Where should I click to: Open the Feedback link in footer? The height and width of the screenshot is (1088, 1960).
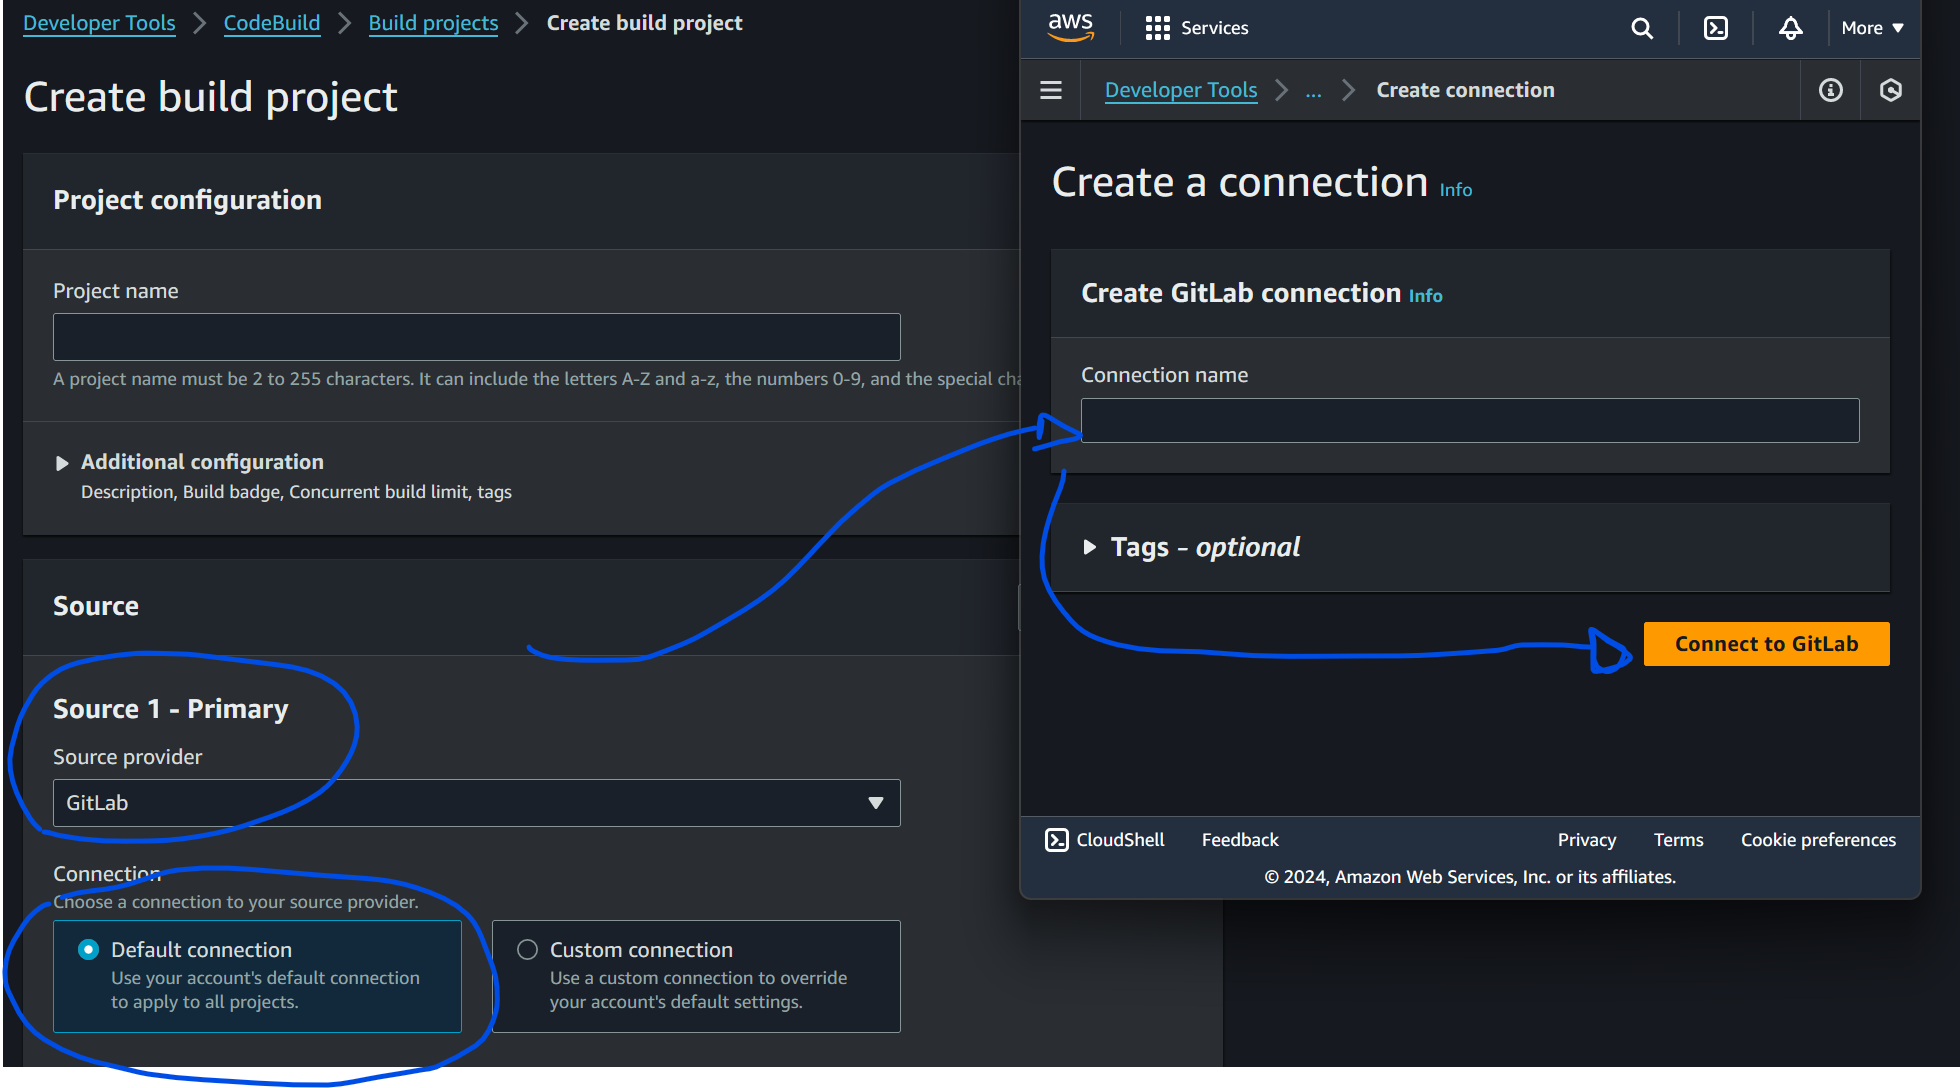pos(1240,840)
